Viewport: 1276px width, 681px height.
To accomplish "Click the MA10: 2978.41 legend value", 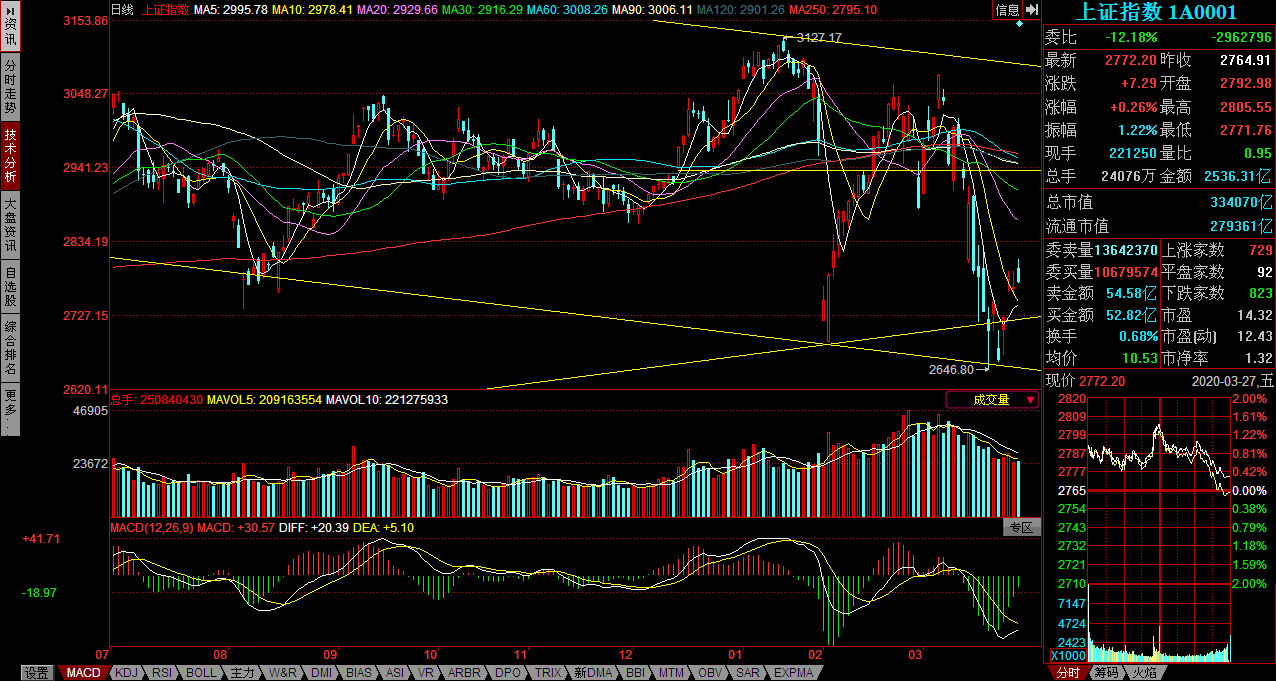I will click(311, 10).
